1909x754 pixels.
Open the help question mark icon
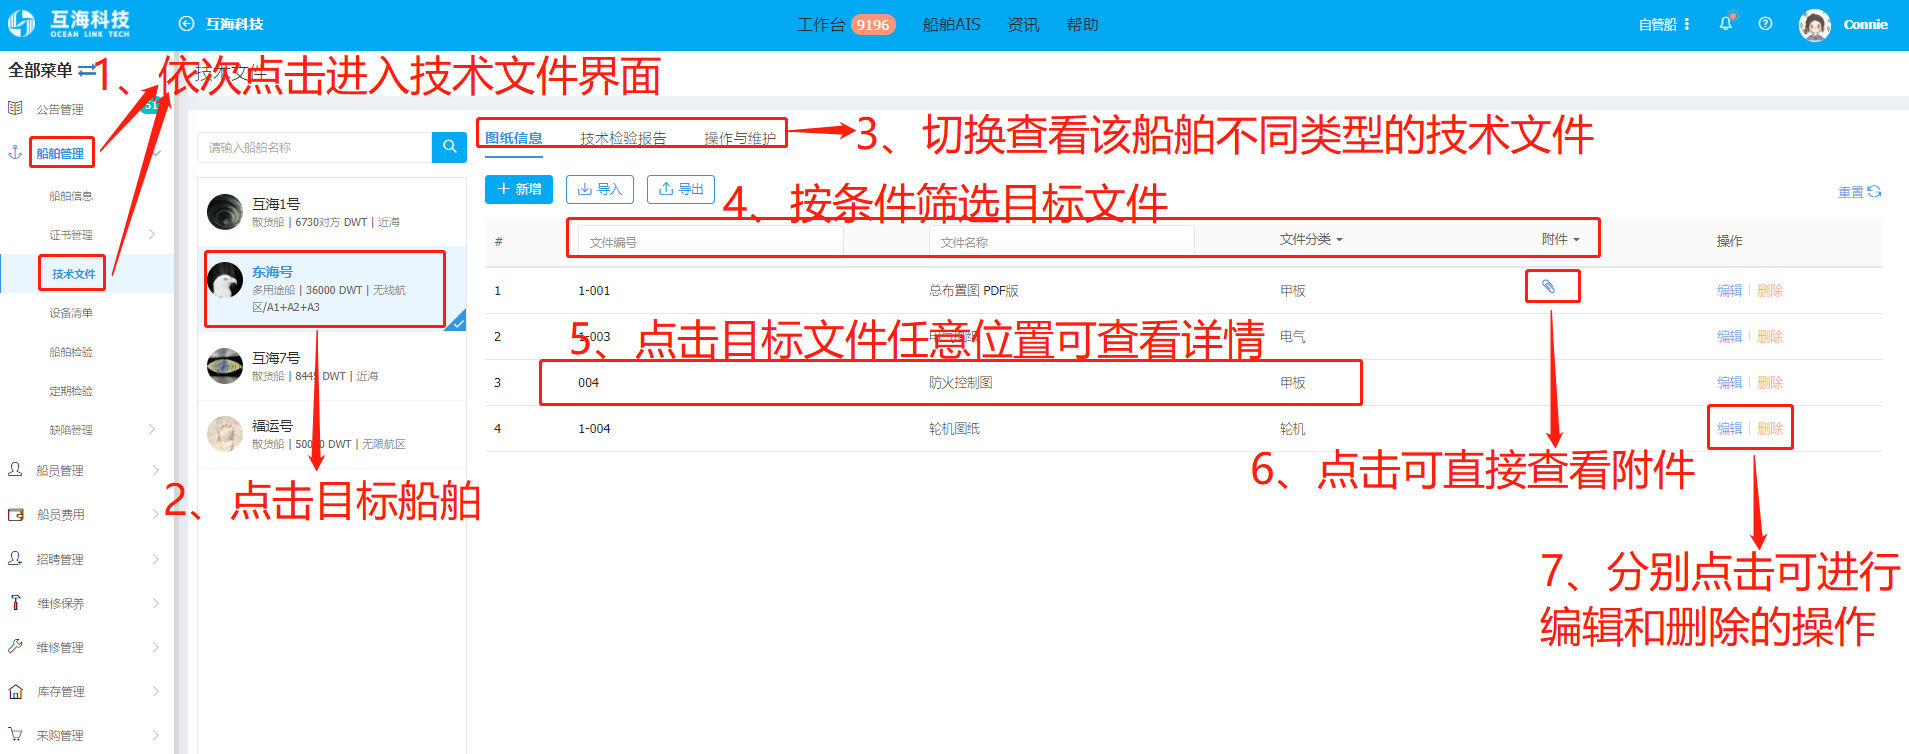click(1765, 24)
